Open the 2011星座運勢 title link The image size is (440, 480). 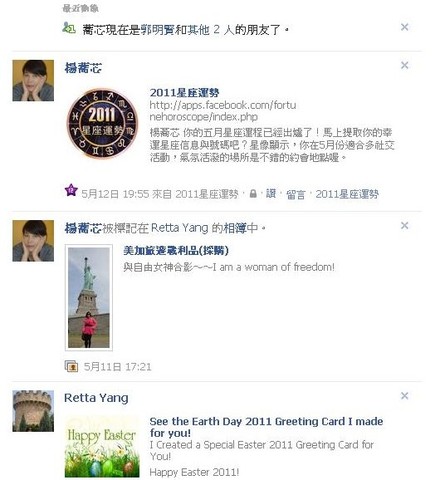(x=184, y=93)
